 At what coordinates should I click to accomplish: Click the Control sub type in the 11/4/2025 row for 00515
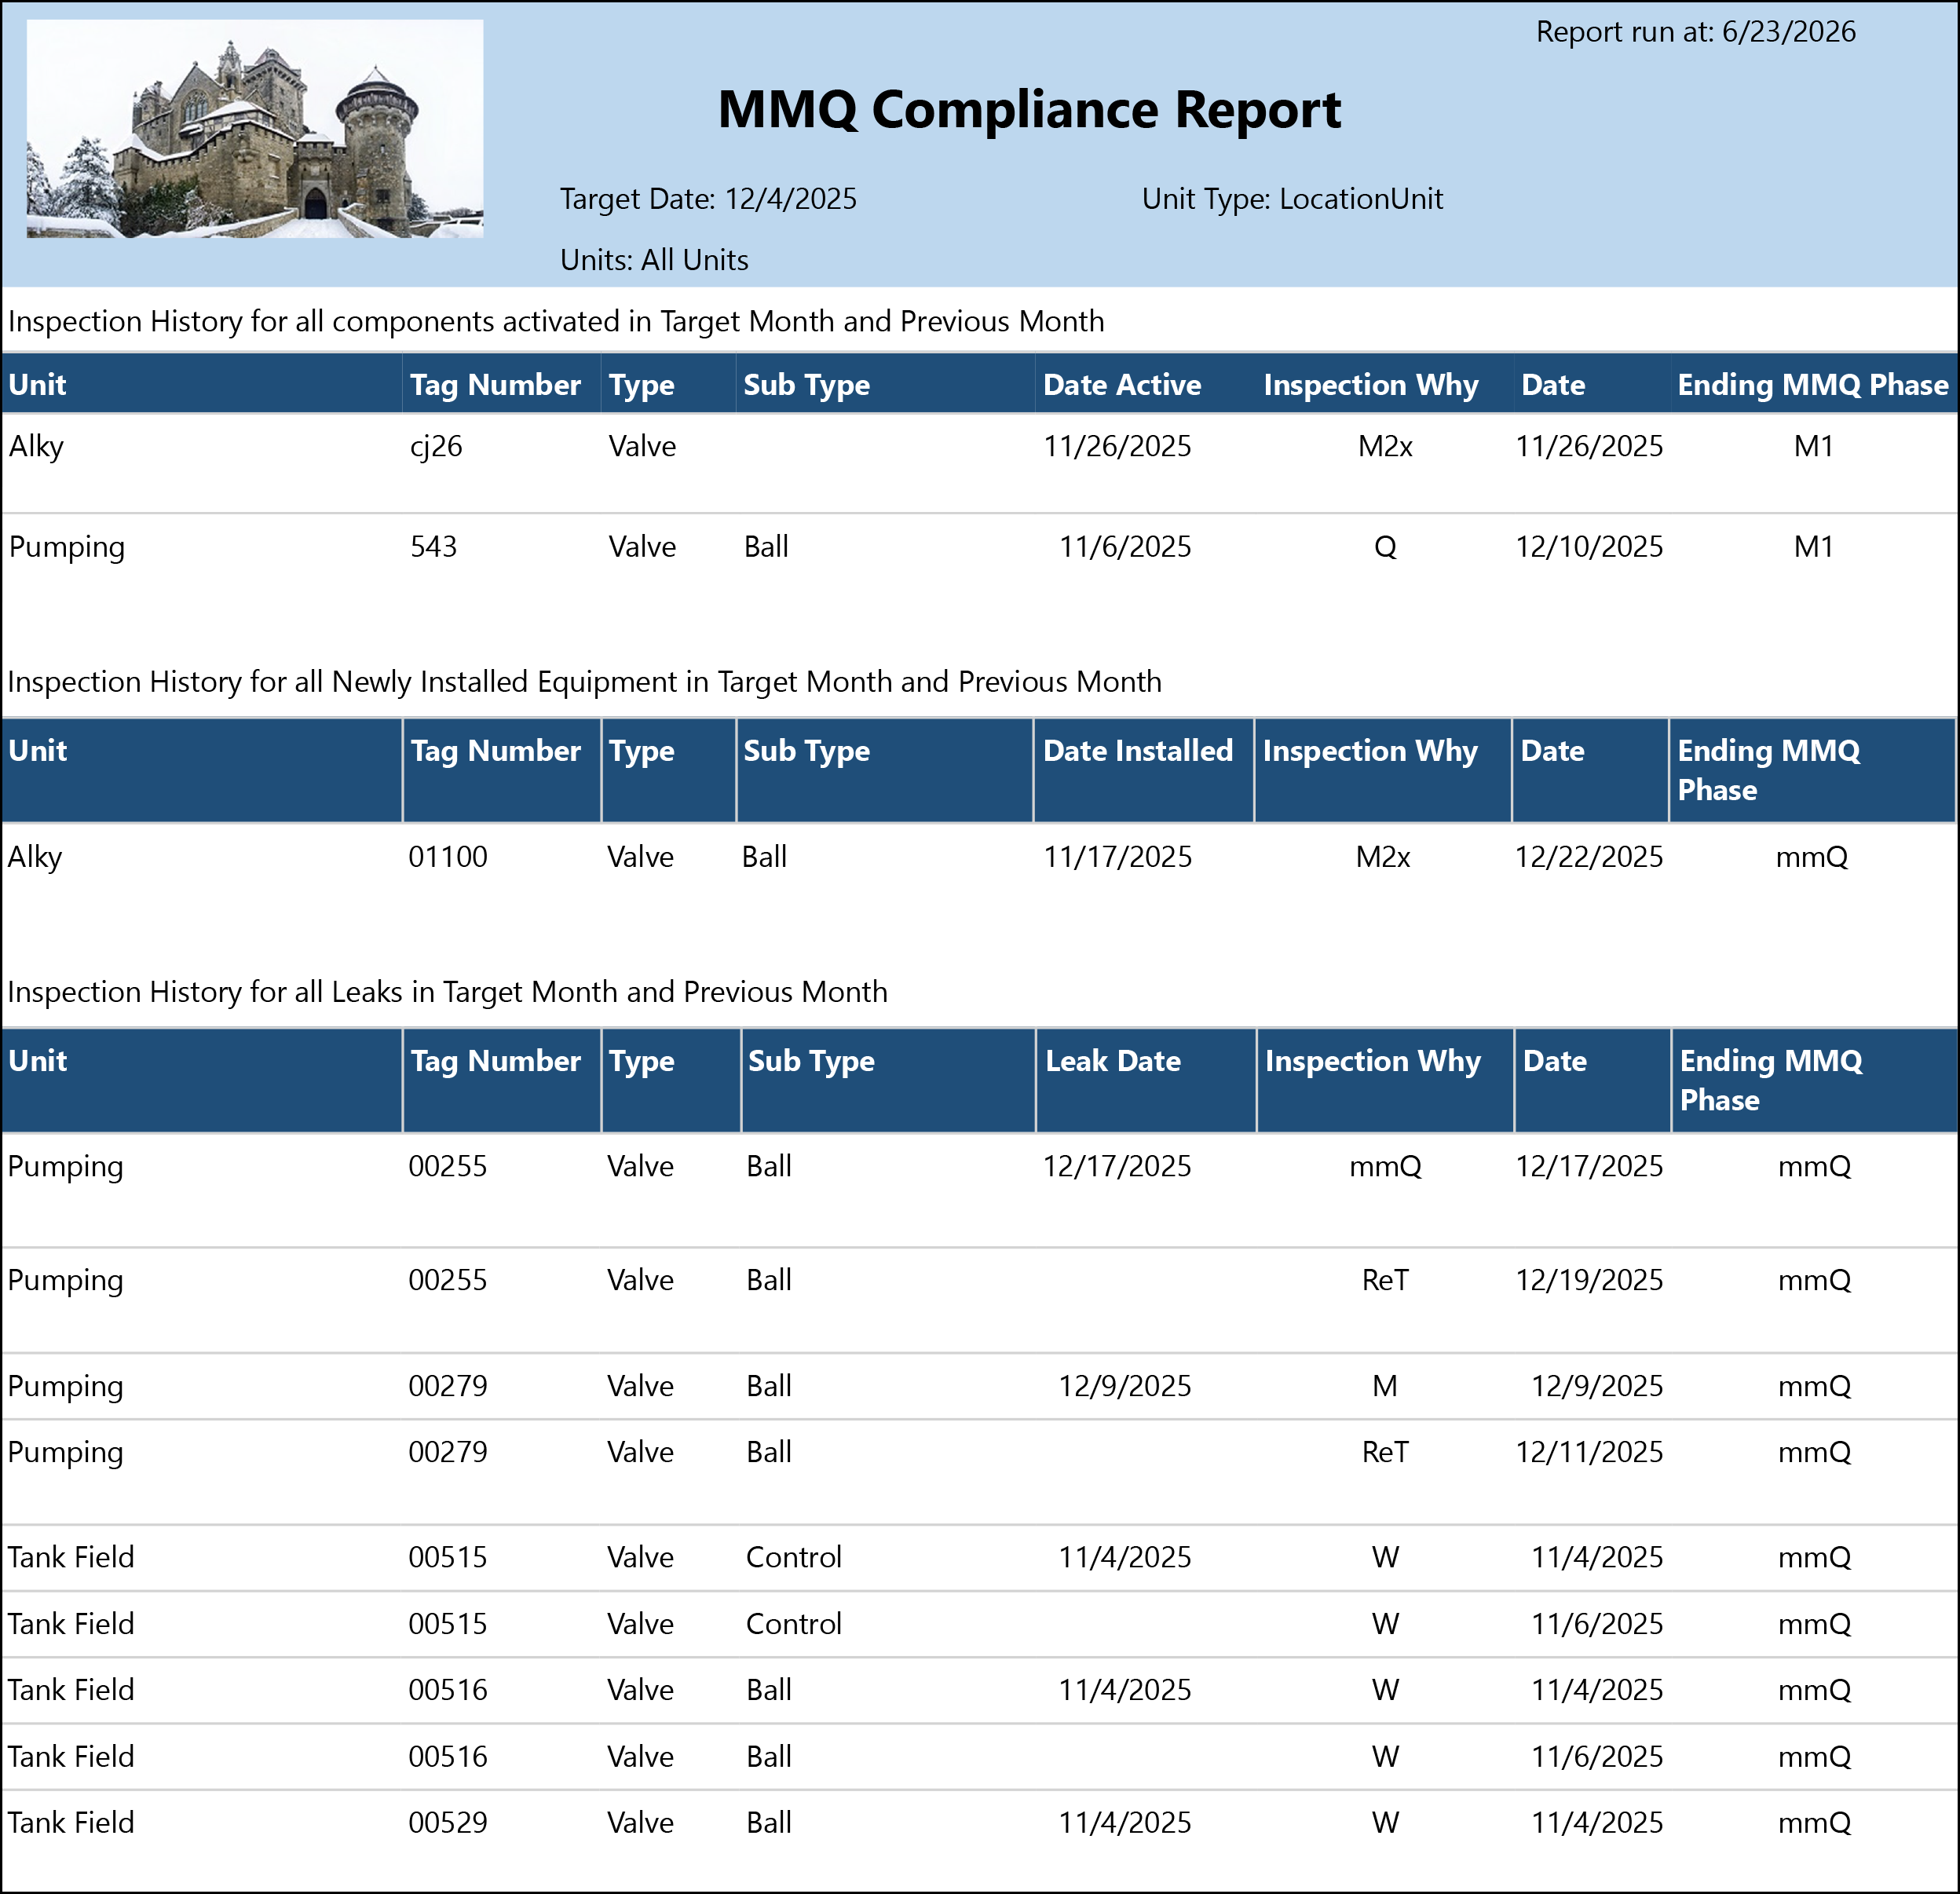pos(794,1557)
